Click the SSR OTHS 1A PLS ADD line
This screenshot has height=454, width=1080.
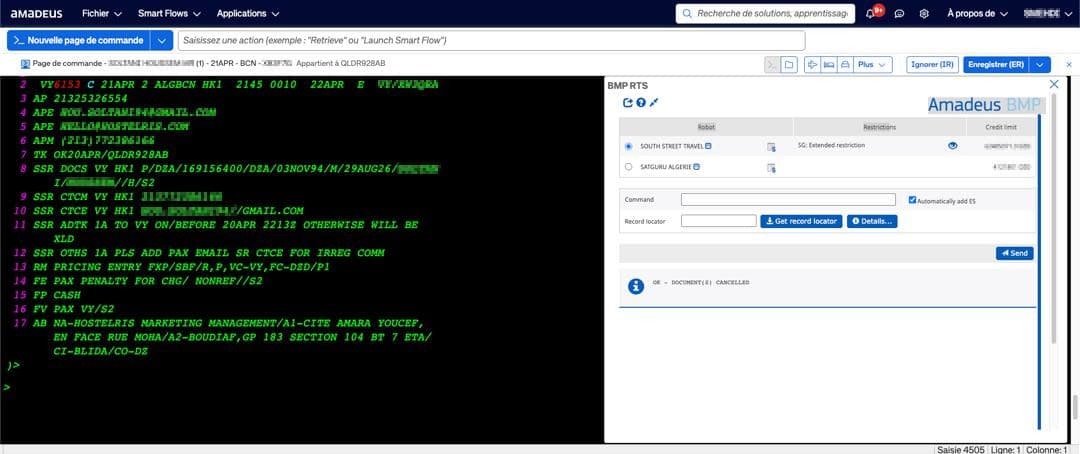pyautogui.click(x=208, y=253)
